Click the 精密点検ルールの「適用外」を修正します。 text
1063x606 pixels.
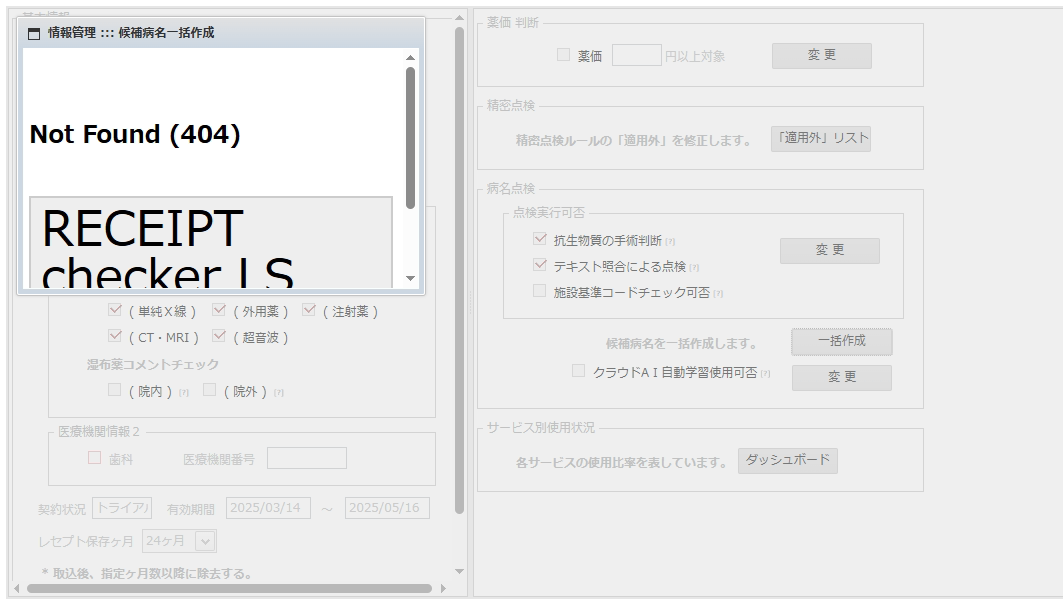click(x=634, y=141)
